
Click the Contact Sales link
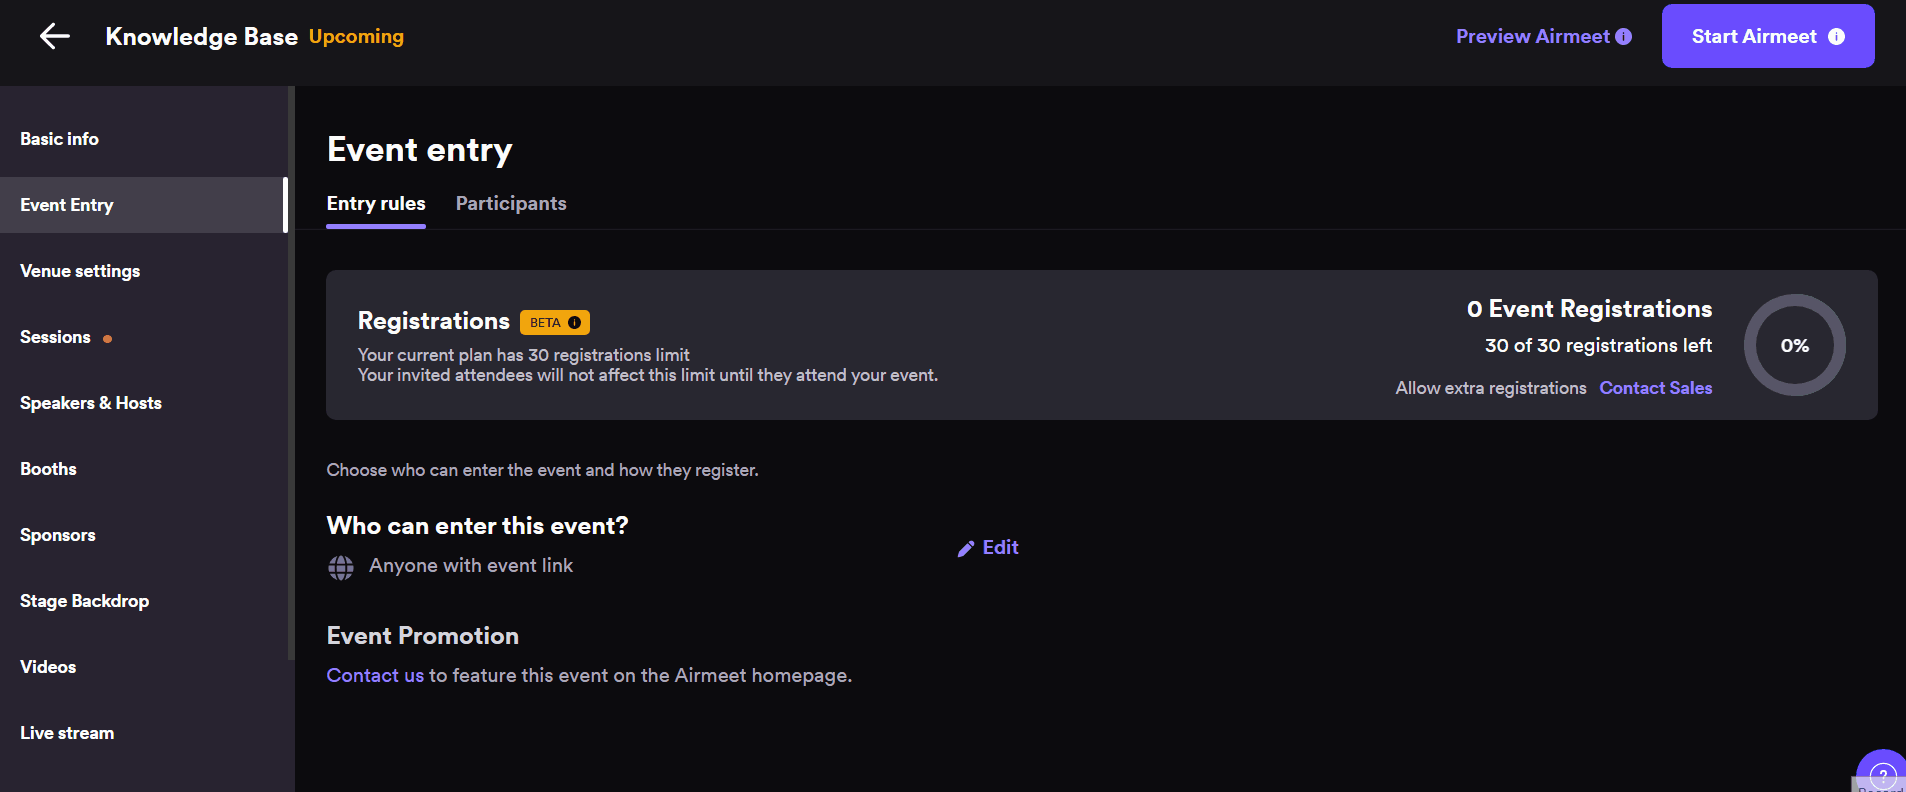tap(1655, 388)
